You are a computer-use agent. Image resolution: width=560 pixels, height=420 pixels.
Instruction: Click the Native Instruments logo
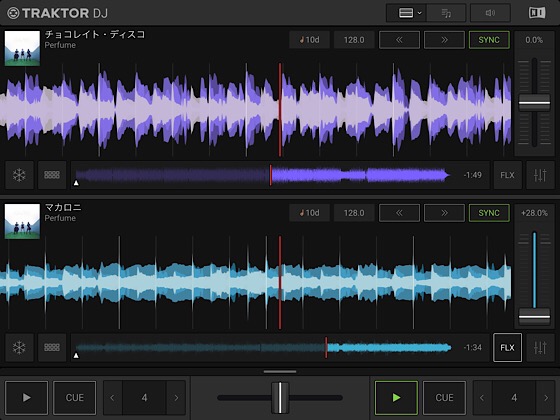(537, 13)
